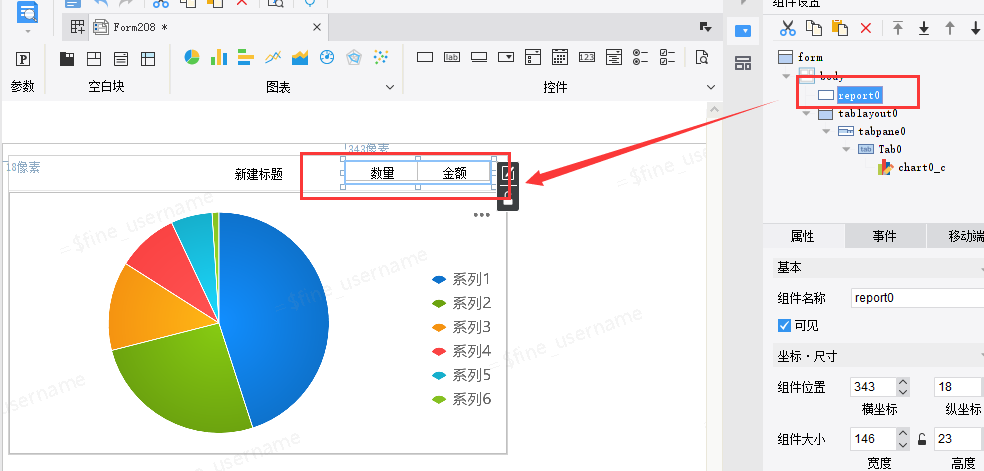Click the 金额 cell in report block
This screenshot has height=471, width=984.
[x=454, y=173]
